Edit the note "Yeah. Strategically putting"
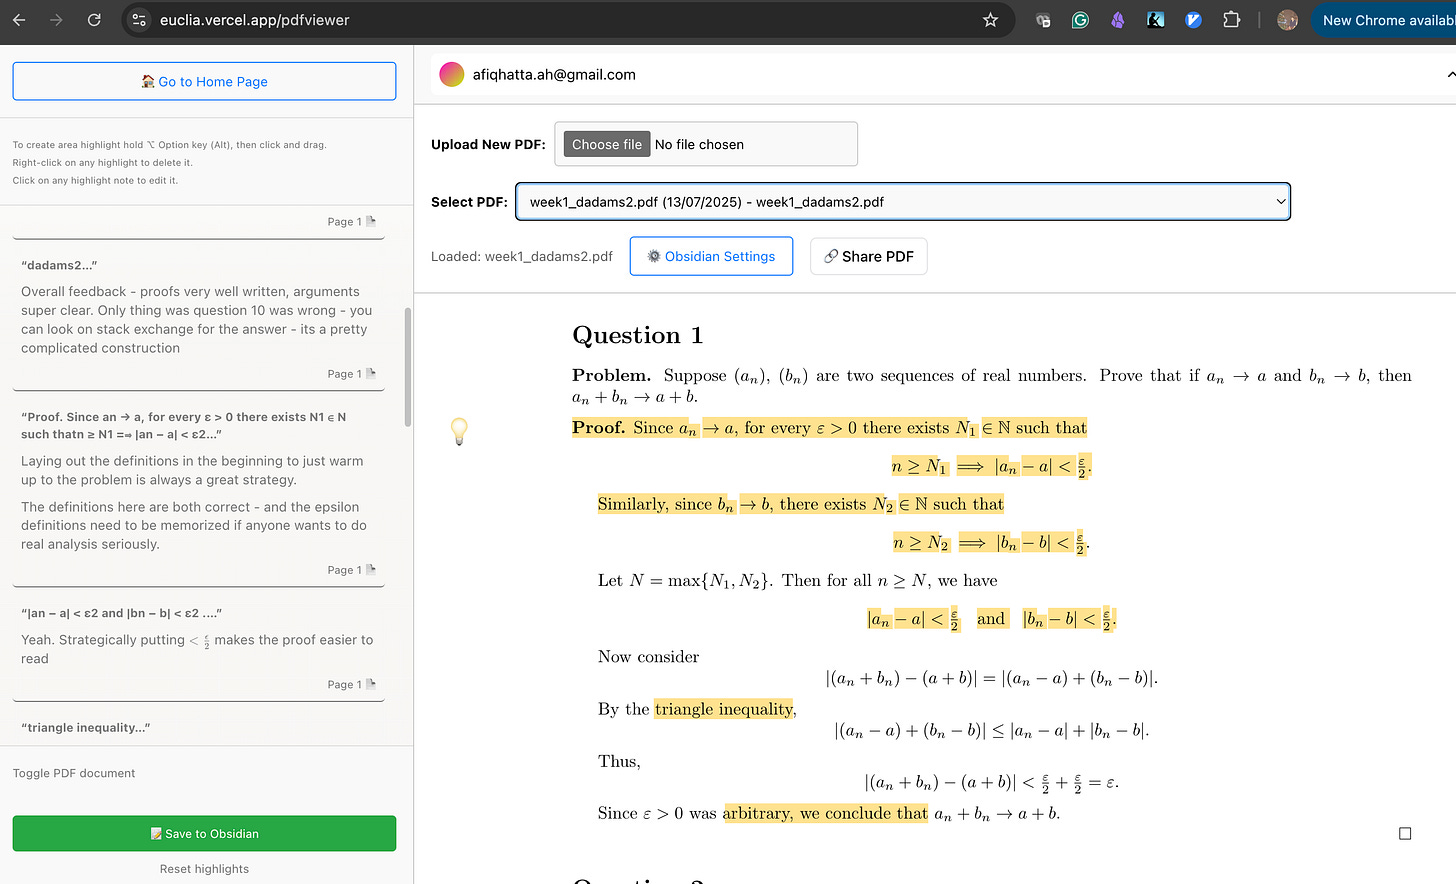This screenshot has height=884, width=1456. [x=197, y=649]
